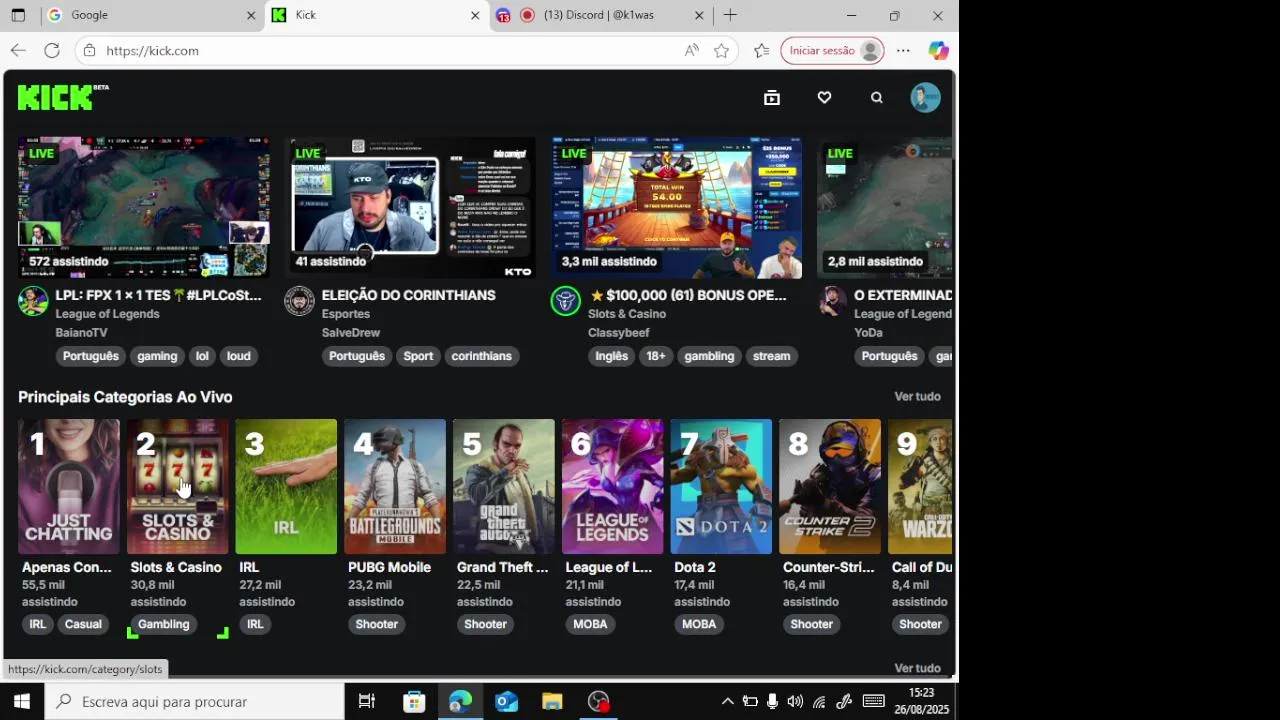Go back with browser back arrow
1280x720 pixels.
18,50
